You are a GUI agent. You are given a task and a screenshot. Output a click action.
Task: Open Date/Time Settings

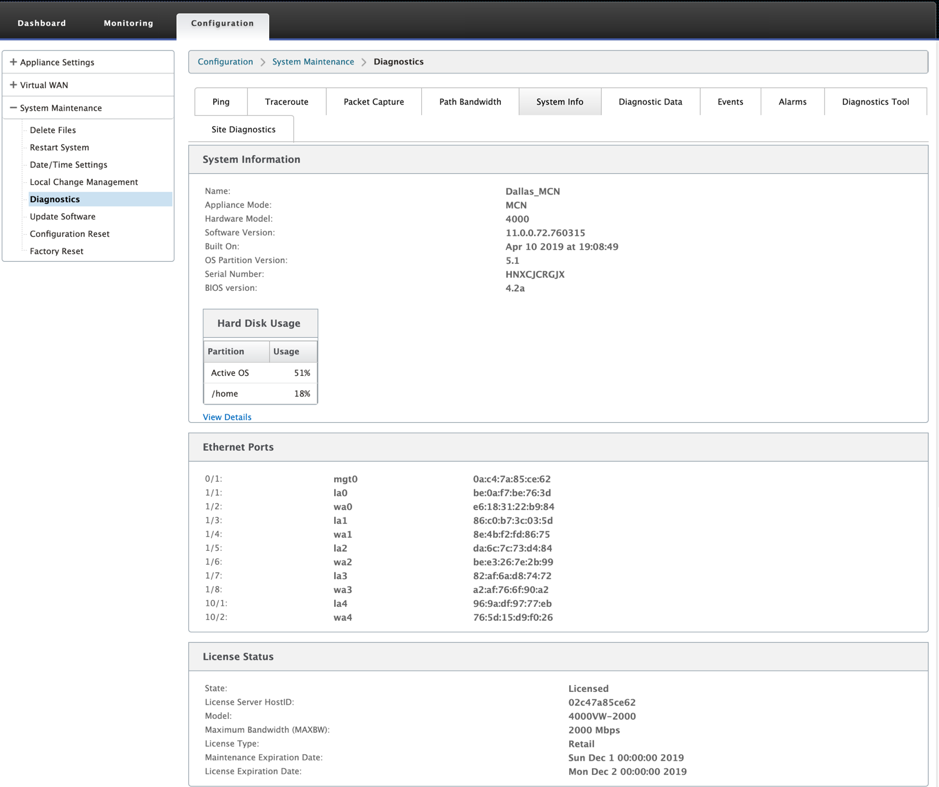69,165
